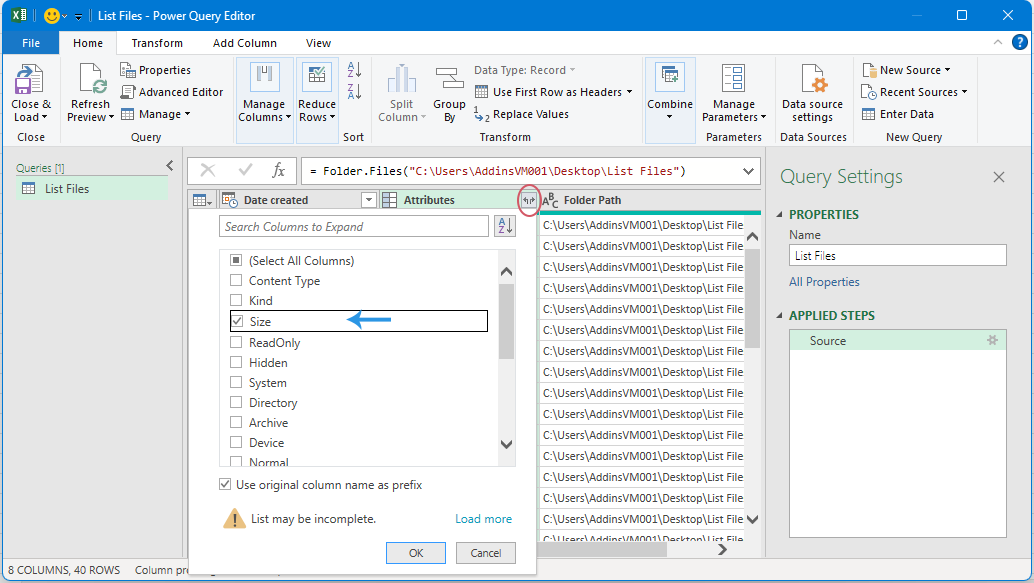Switch to the View tab

[318, 43]
